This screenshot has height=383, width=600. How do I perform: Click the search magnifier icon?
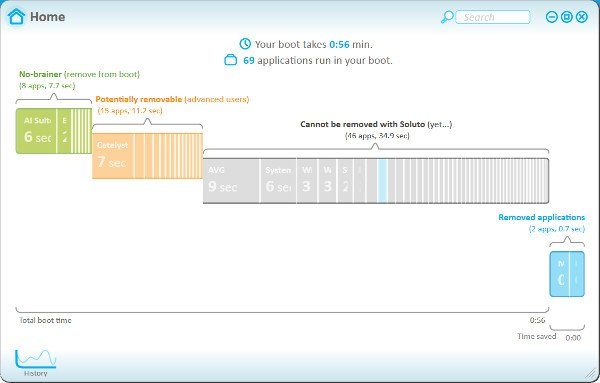pos(447,17)
